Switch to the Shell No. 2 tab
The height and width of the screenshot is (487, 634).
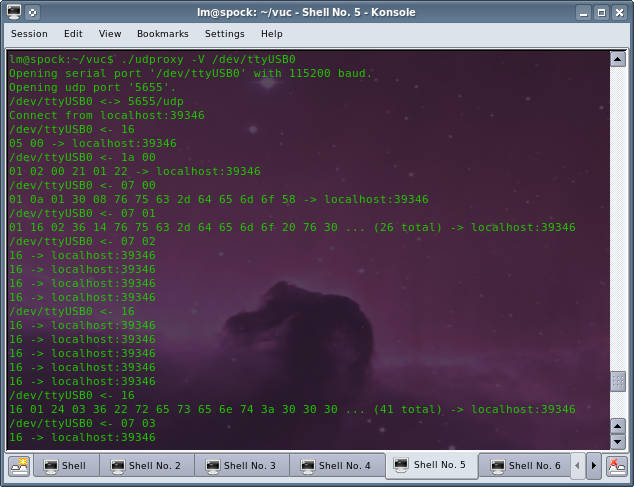click(x=146, y=466)
